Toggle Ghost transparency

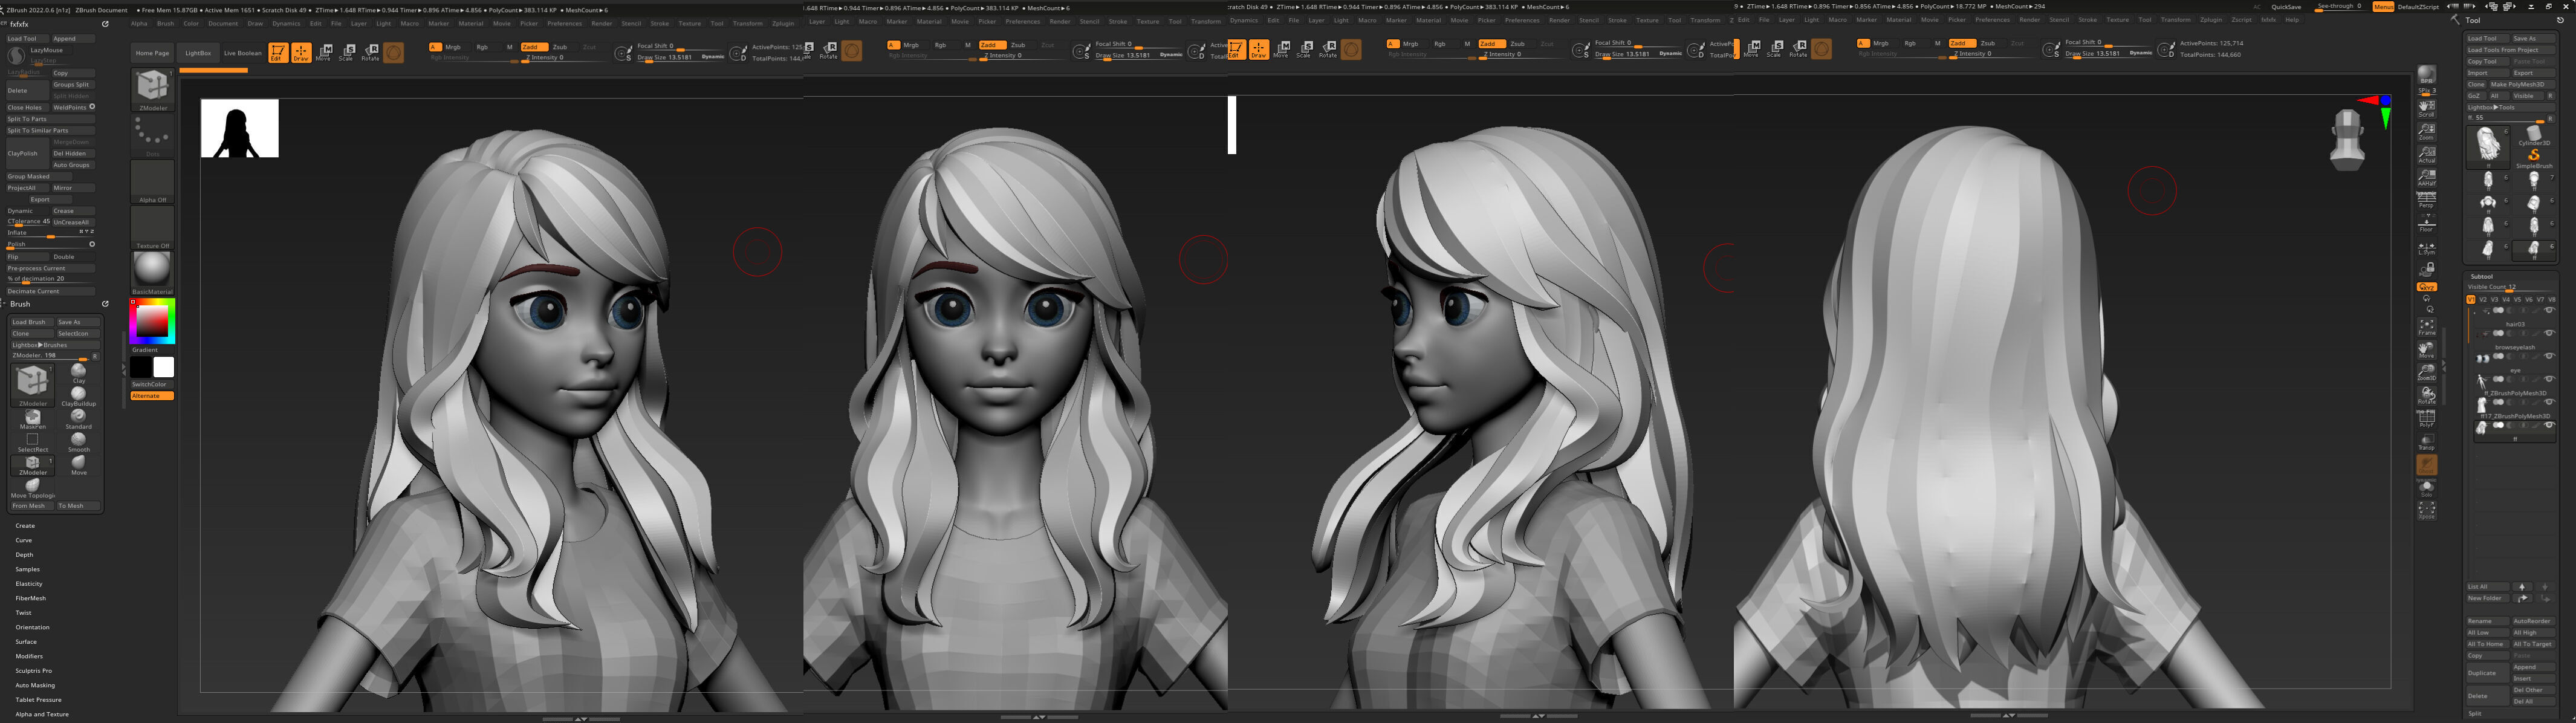(x=2426, y=465)
